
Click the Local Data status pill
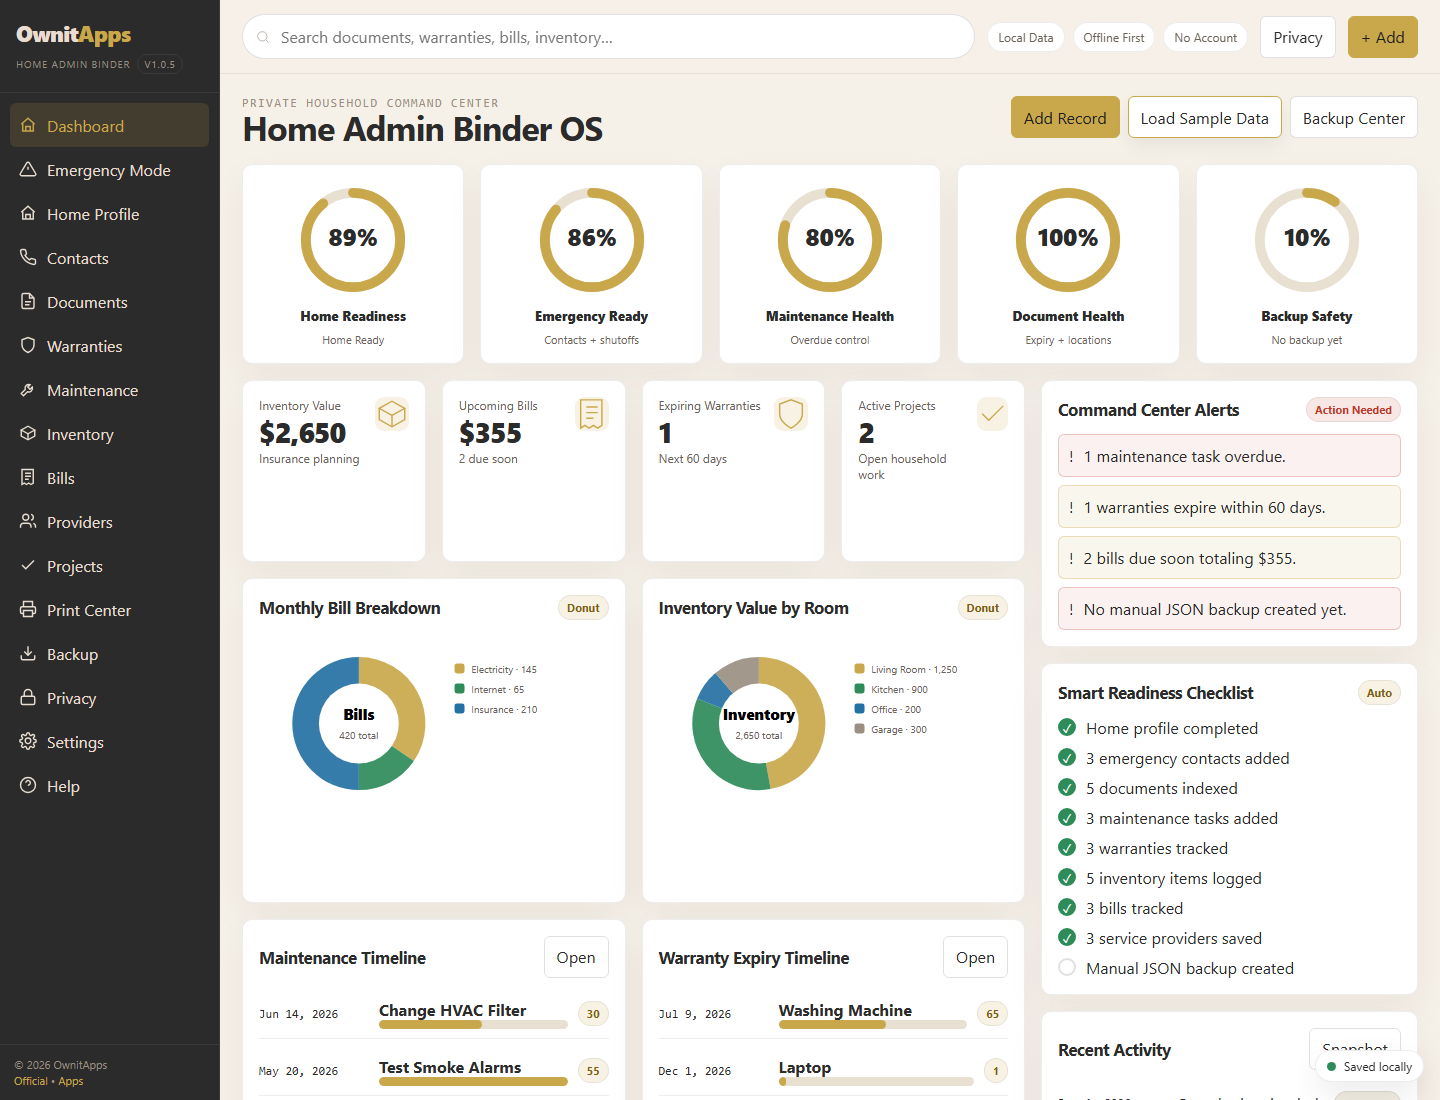1026,37
